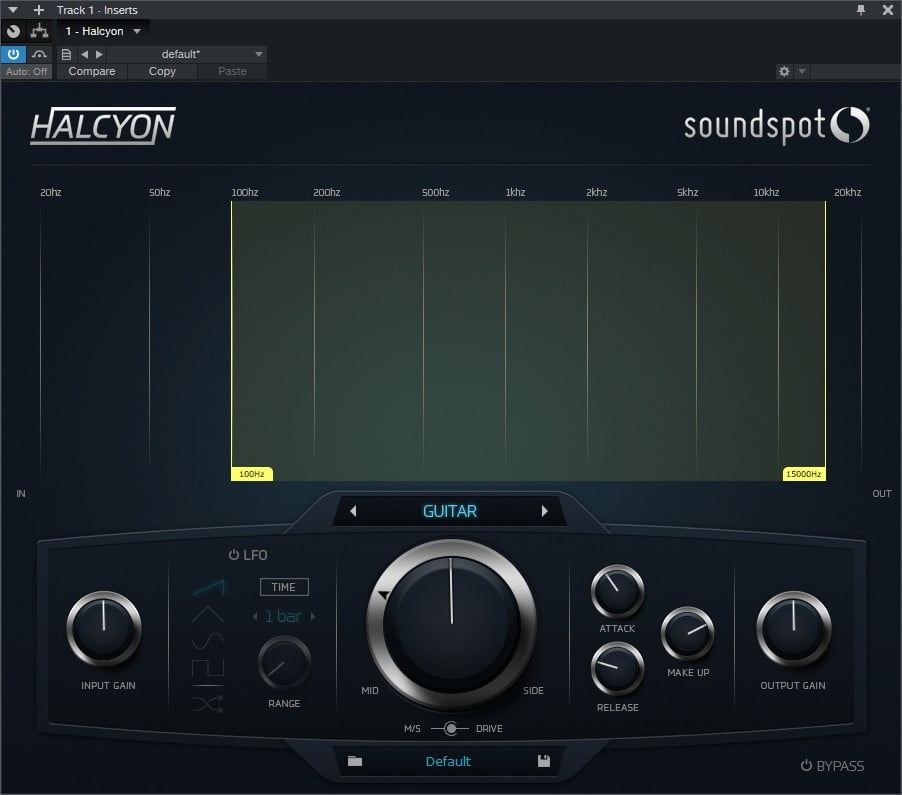Screen dimensions: 902x795
Task: Click the LFO RANGE knob
Action: 284,663
